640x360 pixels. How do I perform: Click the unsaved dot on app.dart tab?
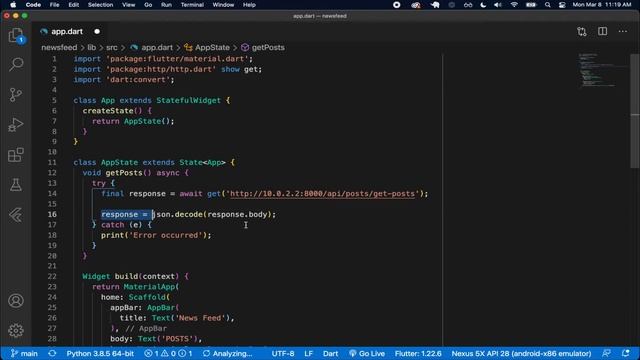coord(97,31)
